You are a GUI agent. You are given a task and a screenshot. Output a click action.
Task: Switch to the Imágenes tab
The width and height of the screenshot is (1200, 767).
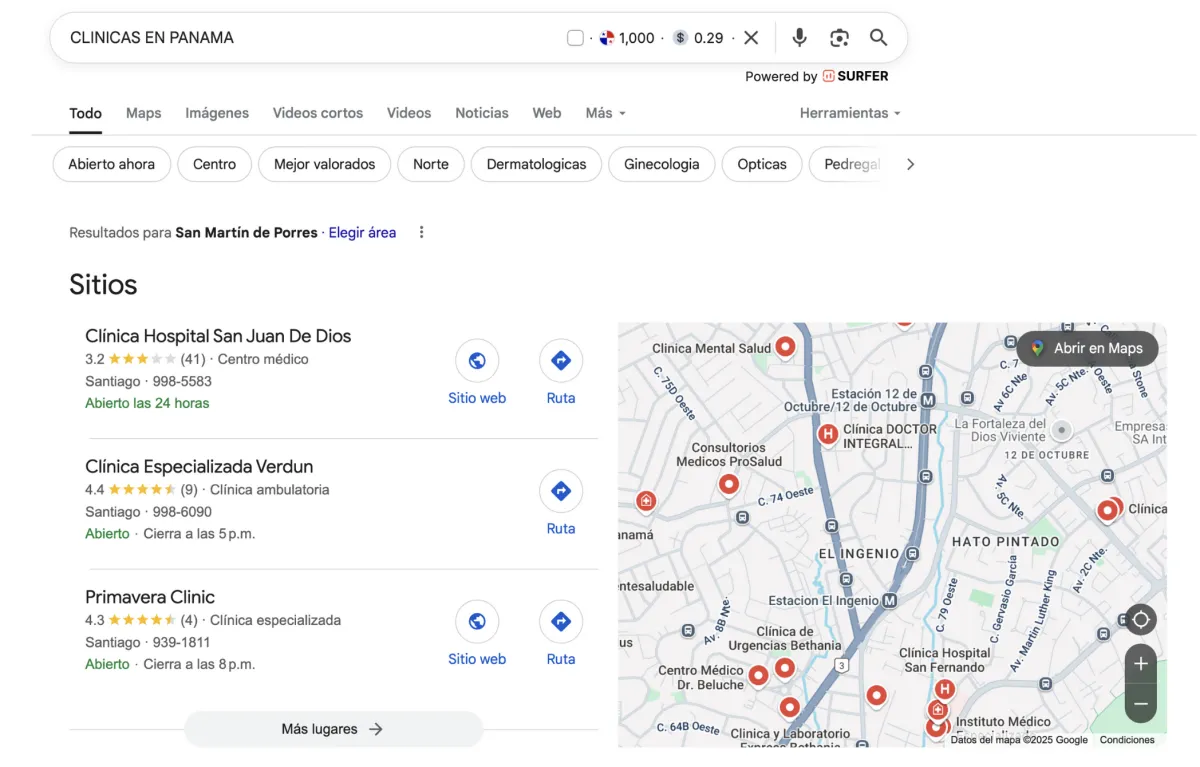pos(217,113)
